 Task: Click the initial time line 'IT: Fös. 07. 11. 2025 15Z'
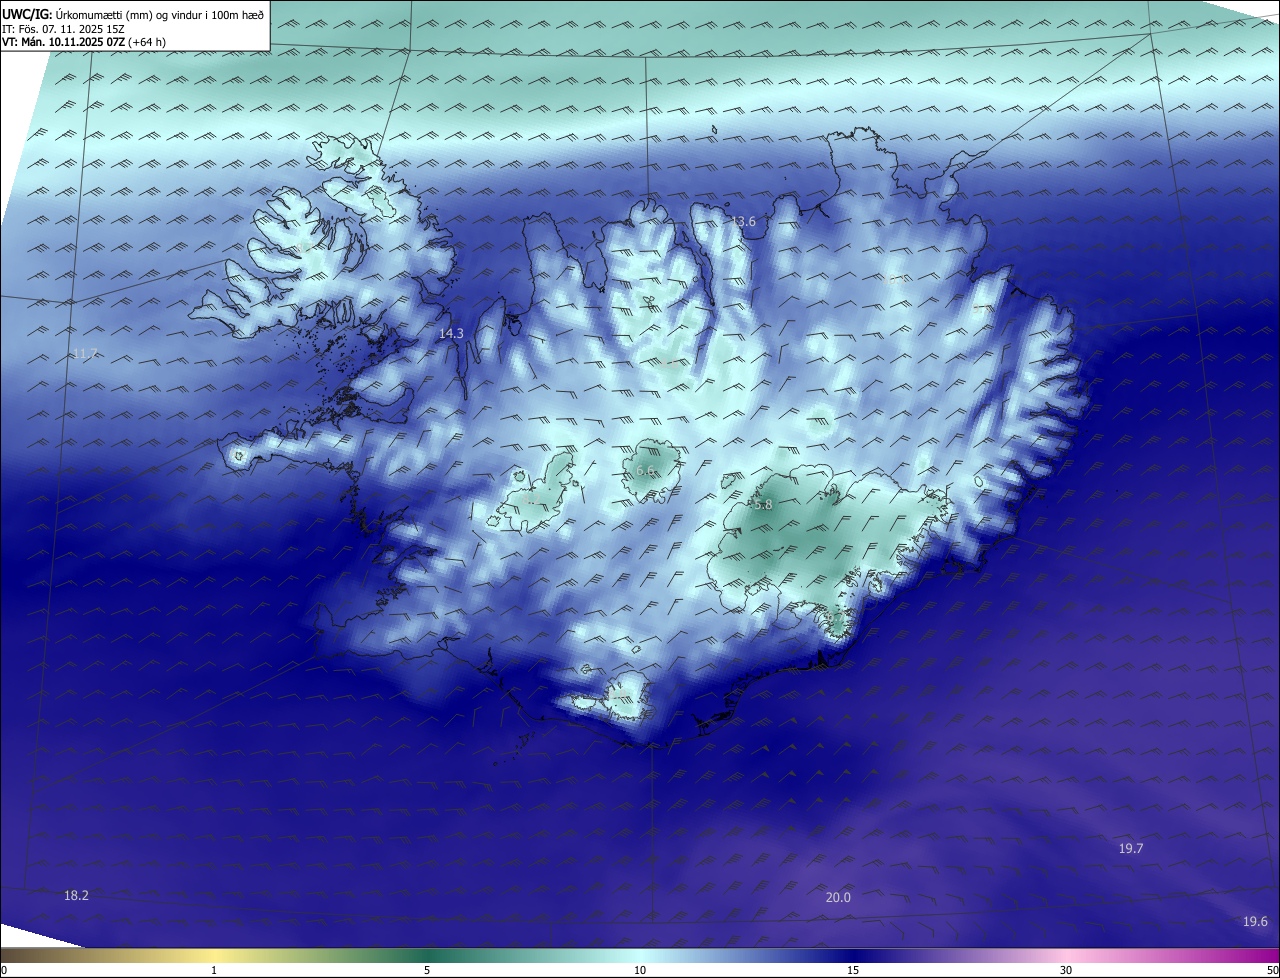[x=63, y=28]
